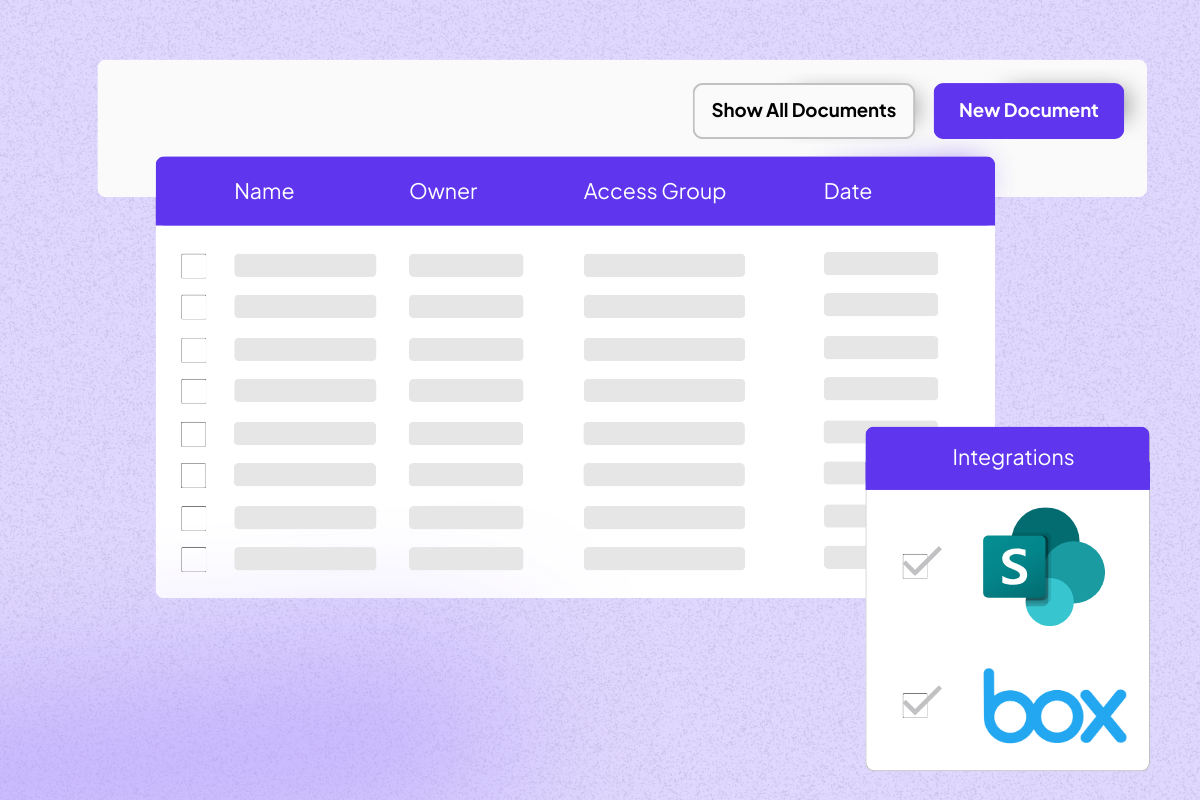Click the first row's Owner entry
The width and height of the screenshot is (1200, 800).
point(465,265)
